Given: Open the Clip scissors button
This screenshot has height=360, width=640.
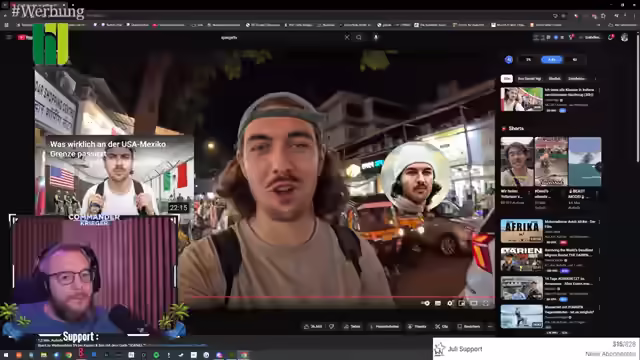Looking at the screenshot, I should (442, 327).
